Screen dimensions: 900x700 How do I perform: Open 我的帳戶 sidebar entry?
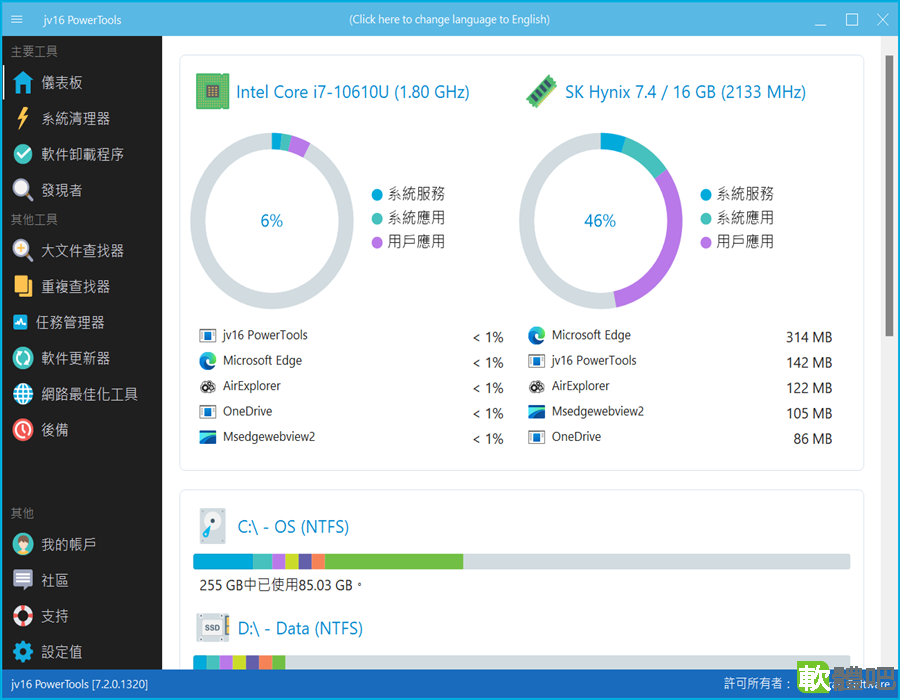[82, 544]
